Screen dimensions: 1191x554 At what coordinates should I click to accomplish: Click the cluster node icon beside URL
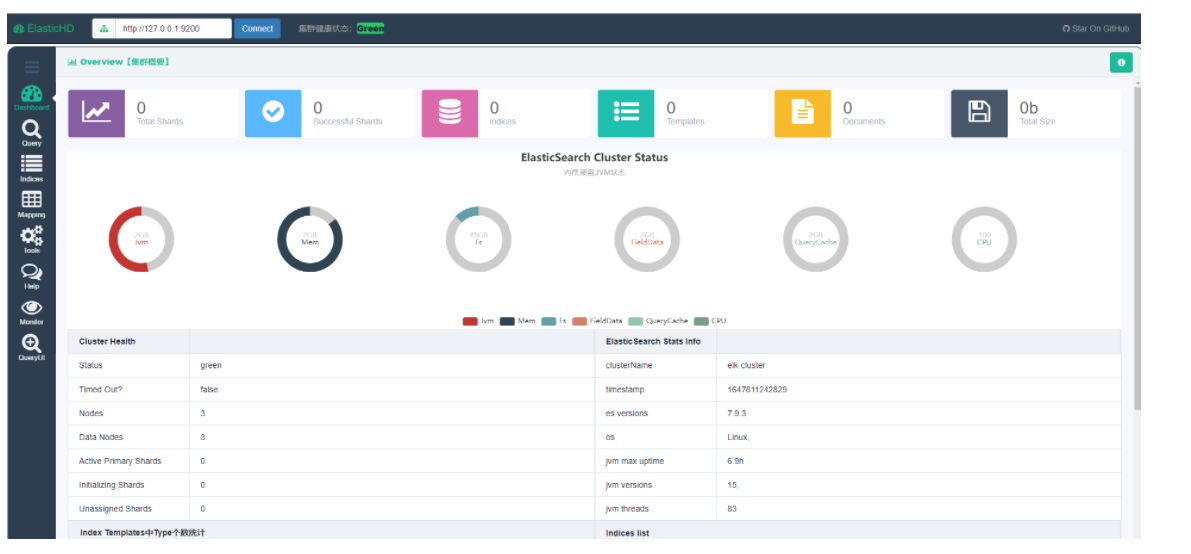tap(105, 29)
